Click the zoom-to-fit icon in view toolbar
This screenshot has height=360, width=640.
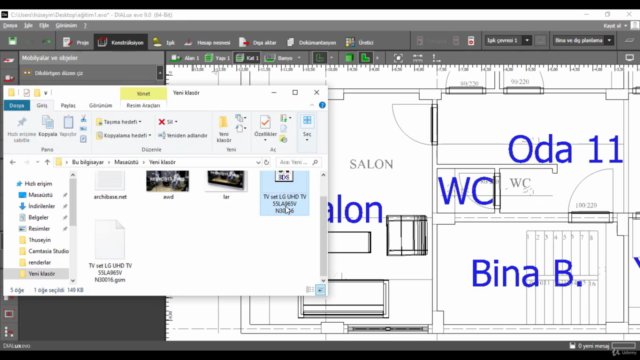(x=398, y=58)
